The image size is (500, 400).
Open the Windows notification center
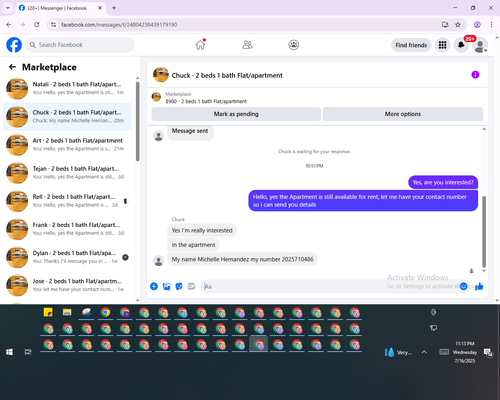point(488,352)
